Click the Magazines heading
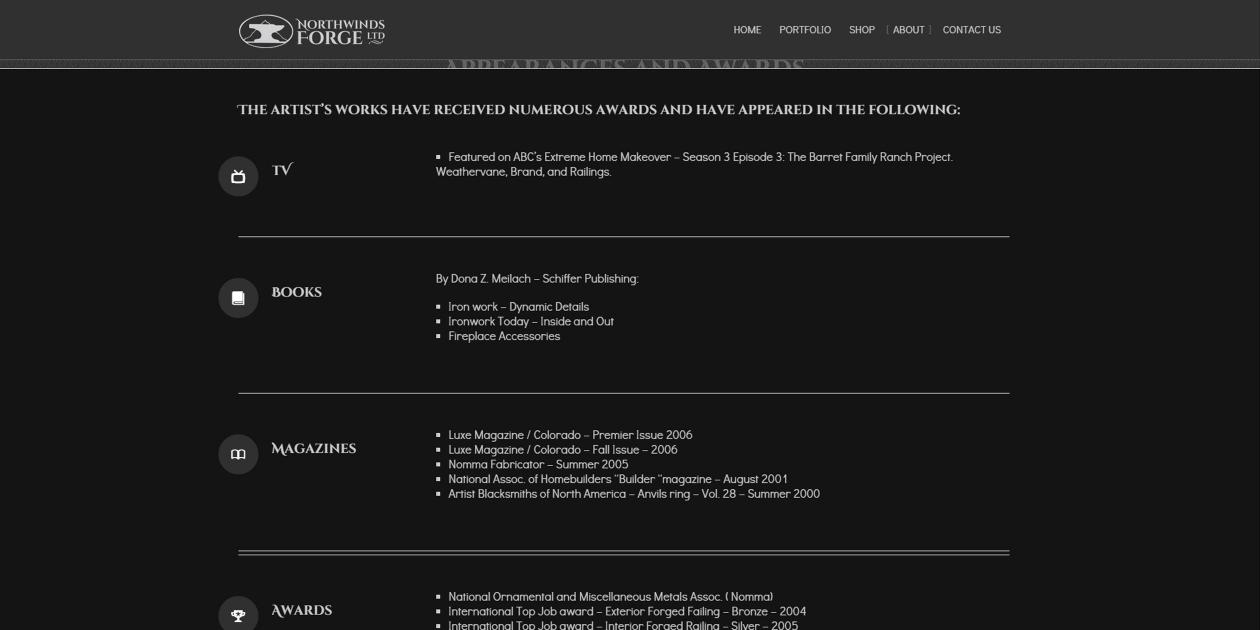The width and height of the screenshot is (1260, 630). coord(314,449)
